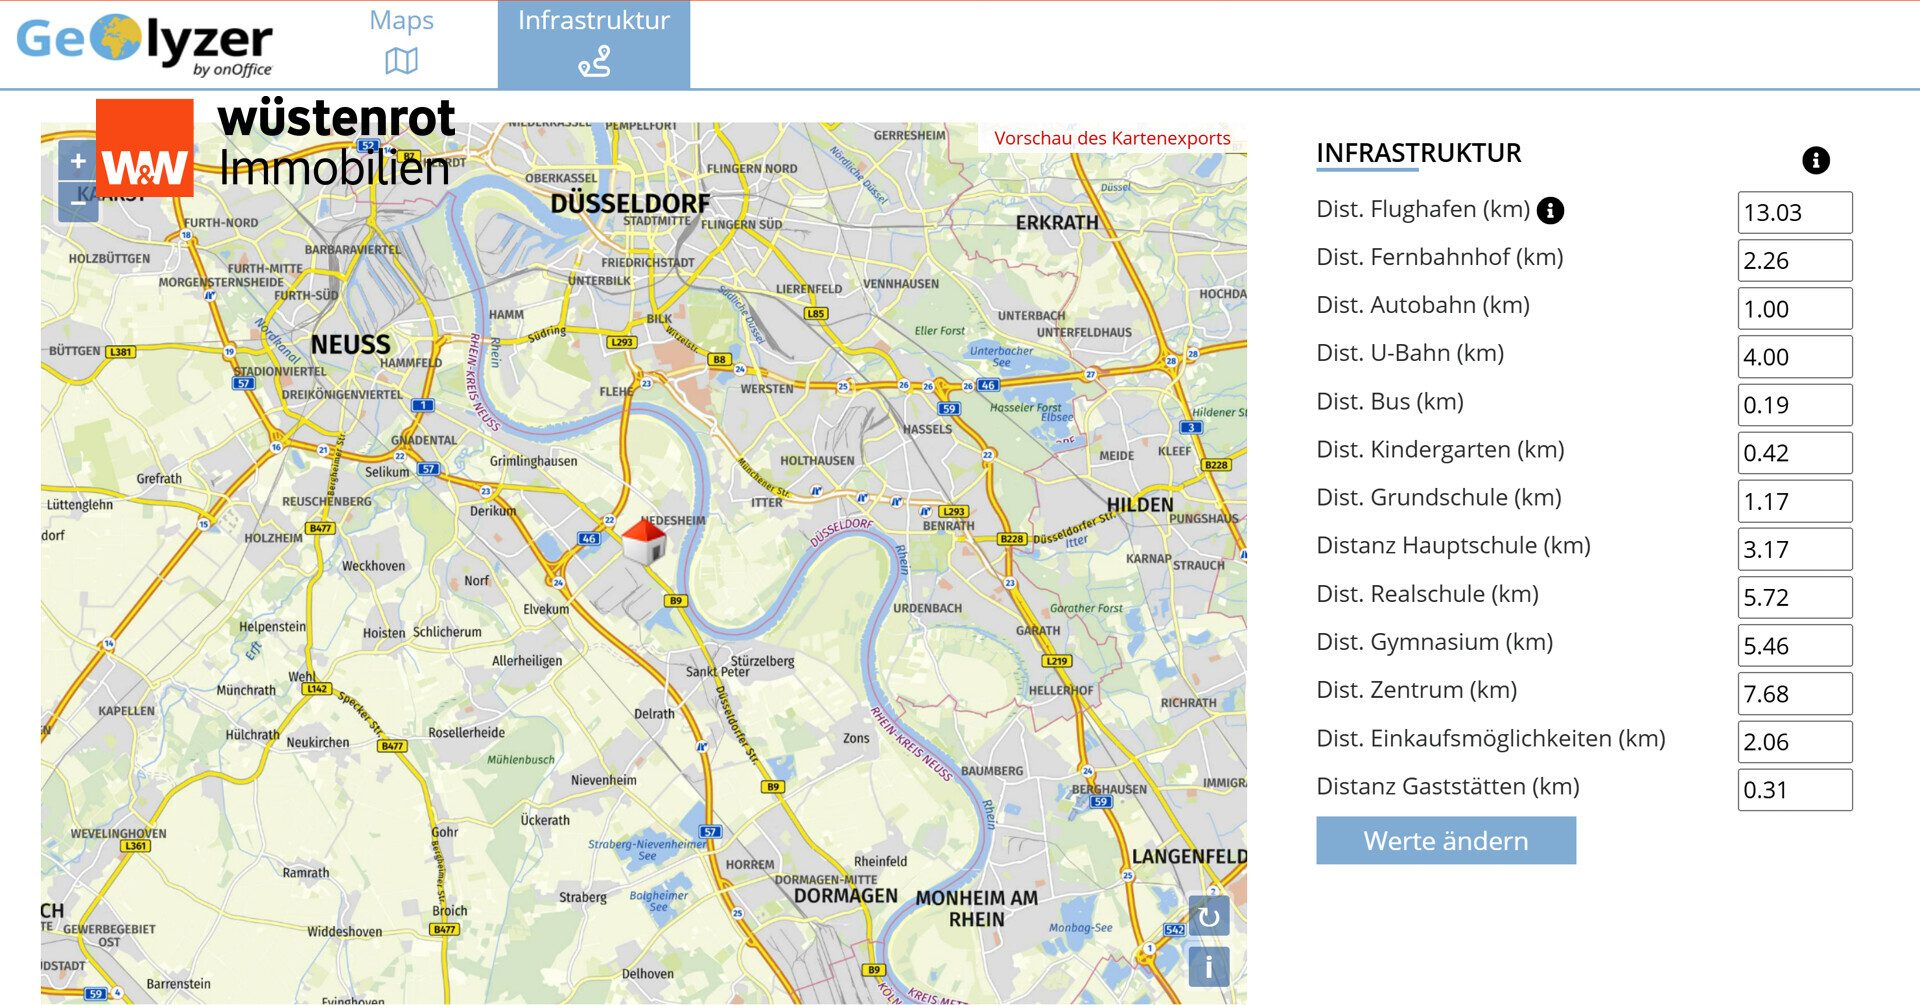Click the 'Dist. Zentrum (km)' label
Screen dimensions: 1920x1005
[x=1416, y=690]
